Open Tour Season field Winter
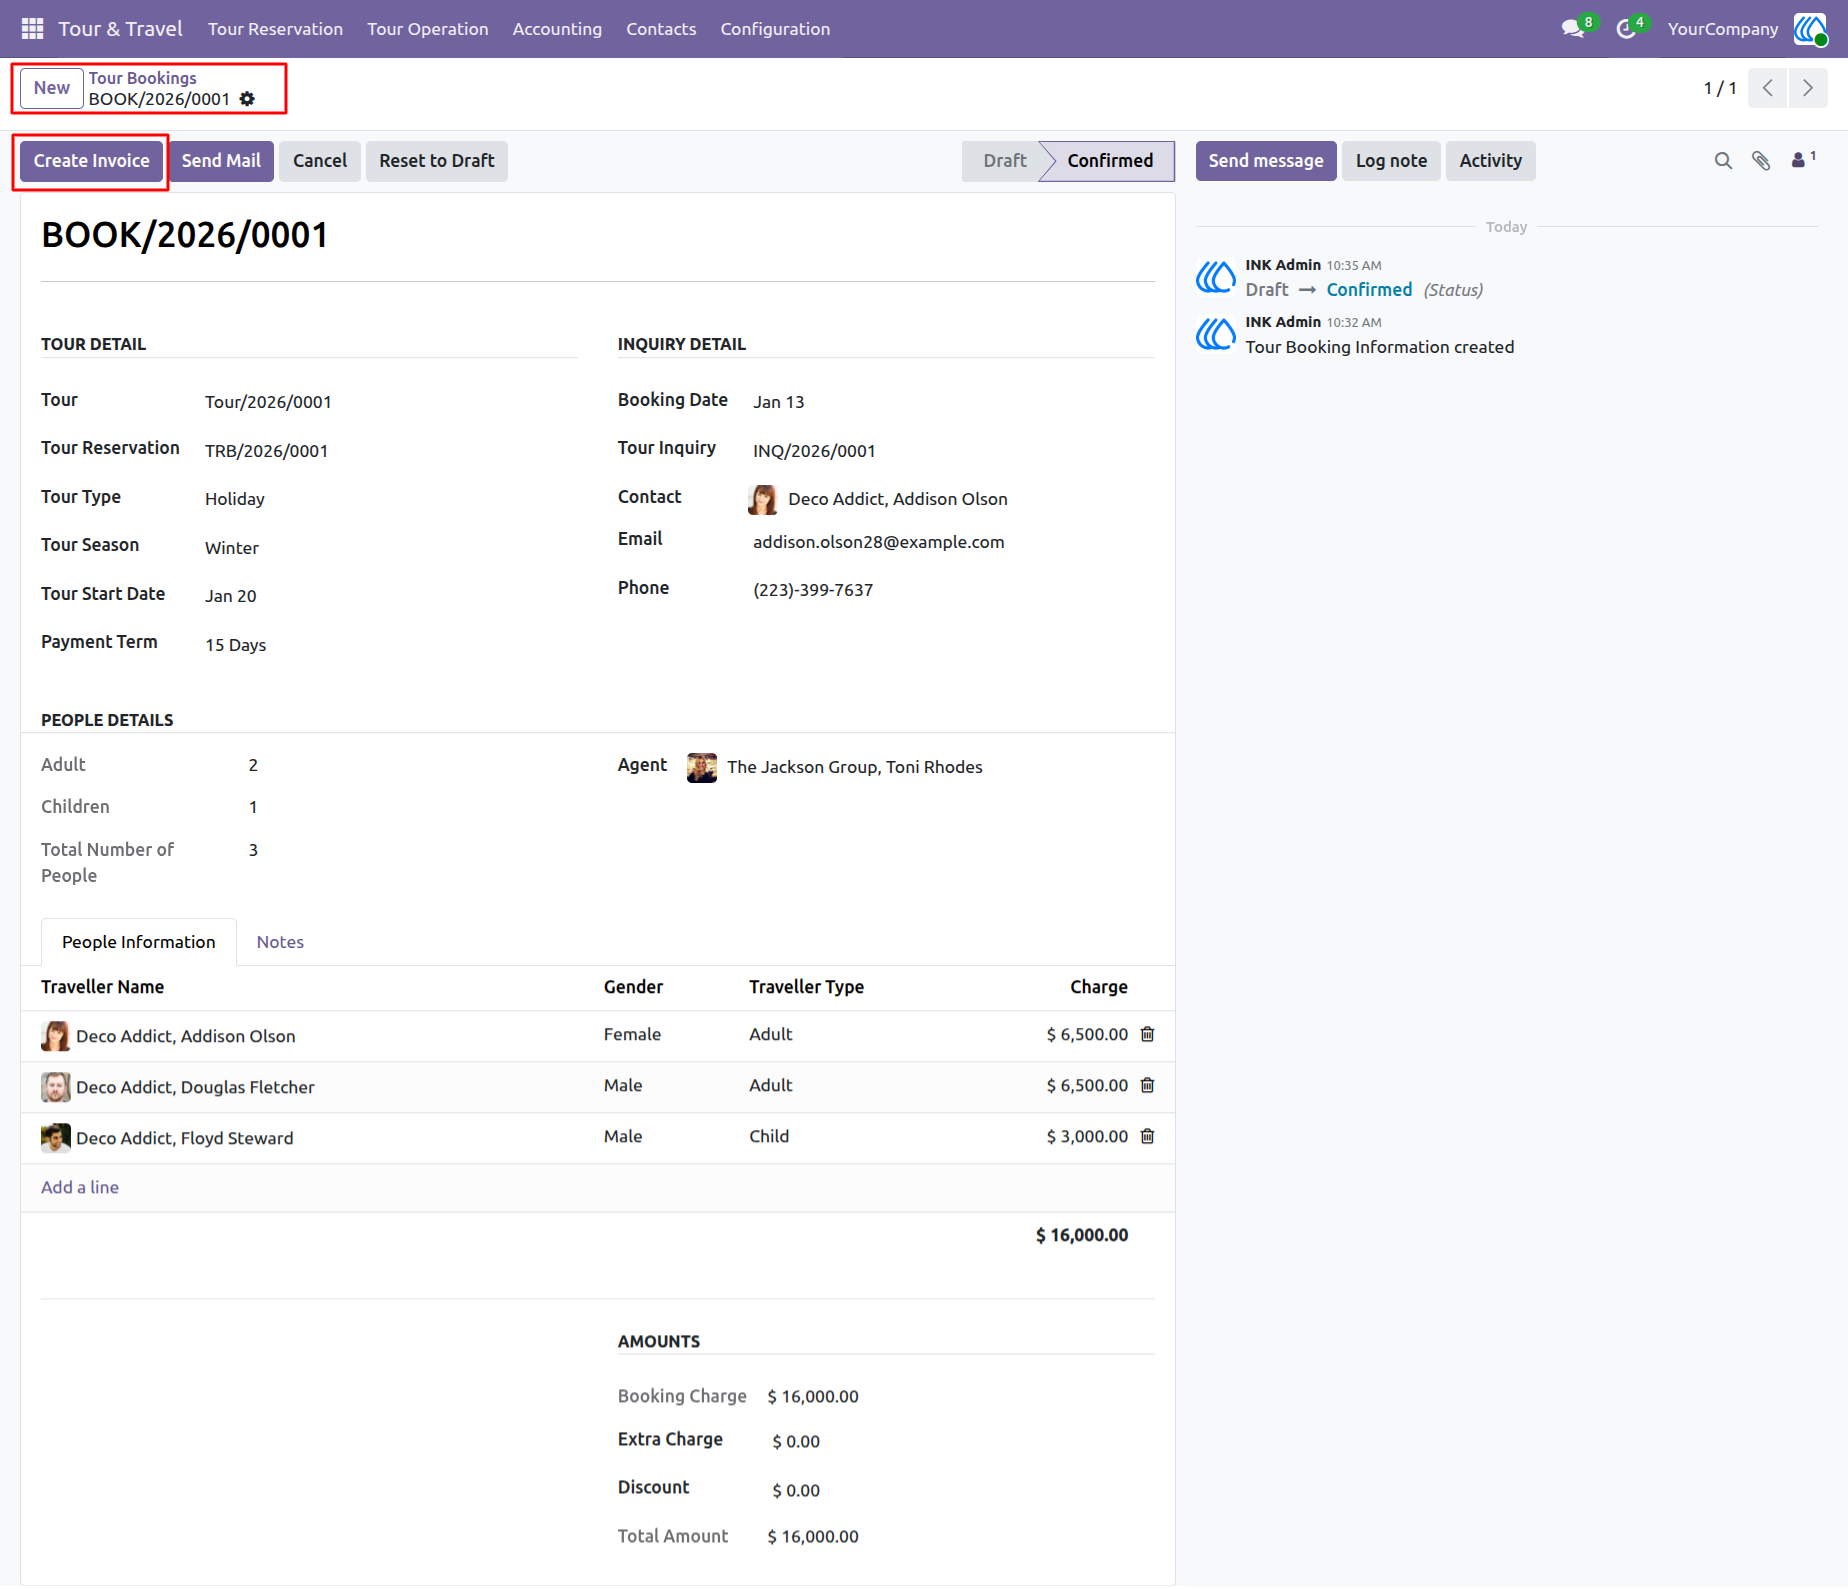This screenshot has width=1848, height=1589. (232, 548)
